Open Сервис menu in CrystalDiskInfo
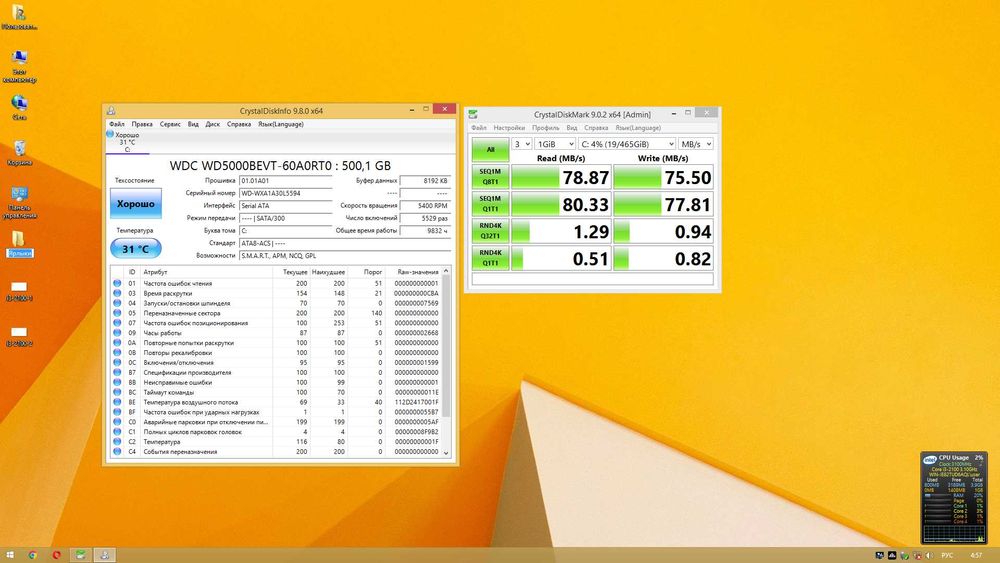This screenshot has width=1000, height=563. [x=170, y=124]
